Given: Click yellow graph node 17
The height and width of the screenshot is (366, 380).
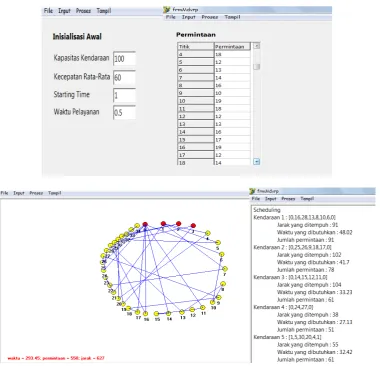Looking at the screenshot, I should tap(137, 312).
